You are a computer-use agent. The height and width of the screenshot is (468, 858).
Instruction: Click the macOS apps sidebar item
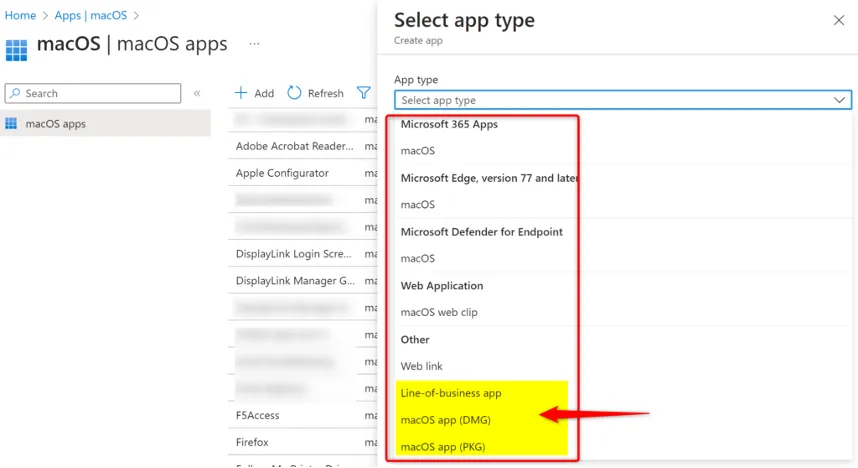pyautogui.click(x=55, y=124)
